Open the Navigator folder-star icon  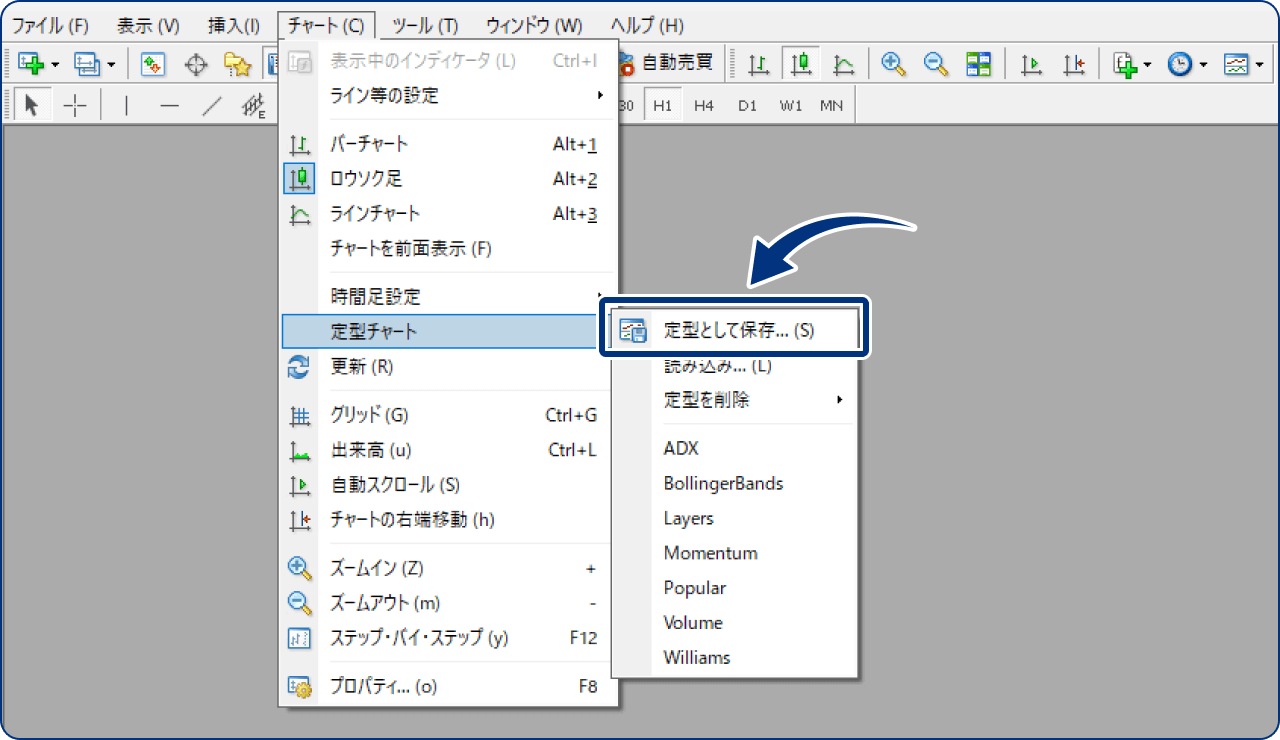(x=237, y=64)
